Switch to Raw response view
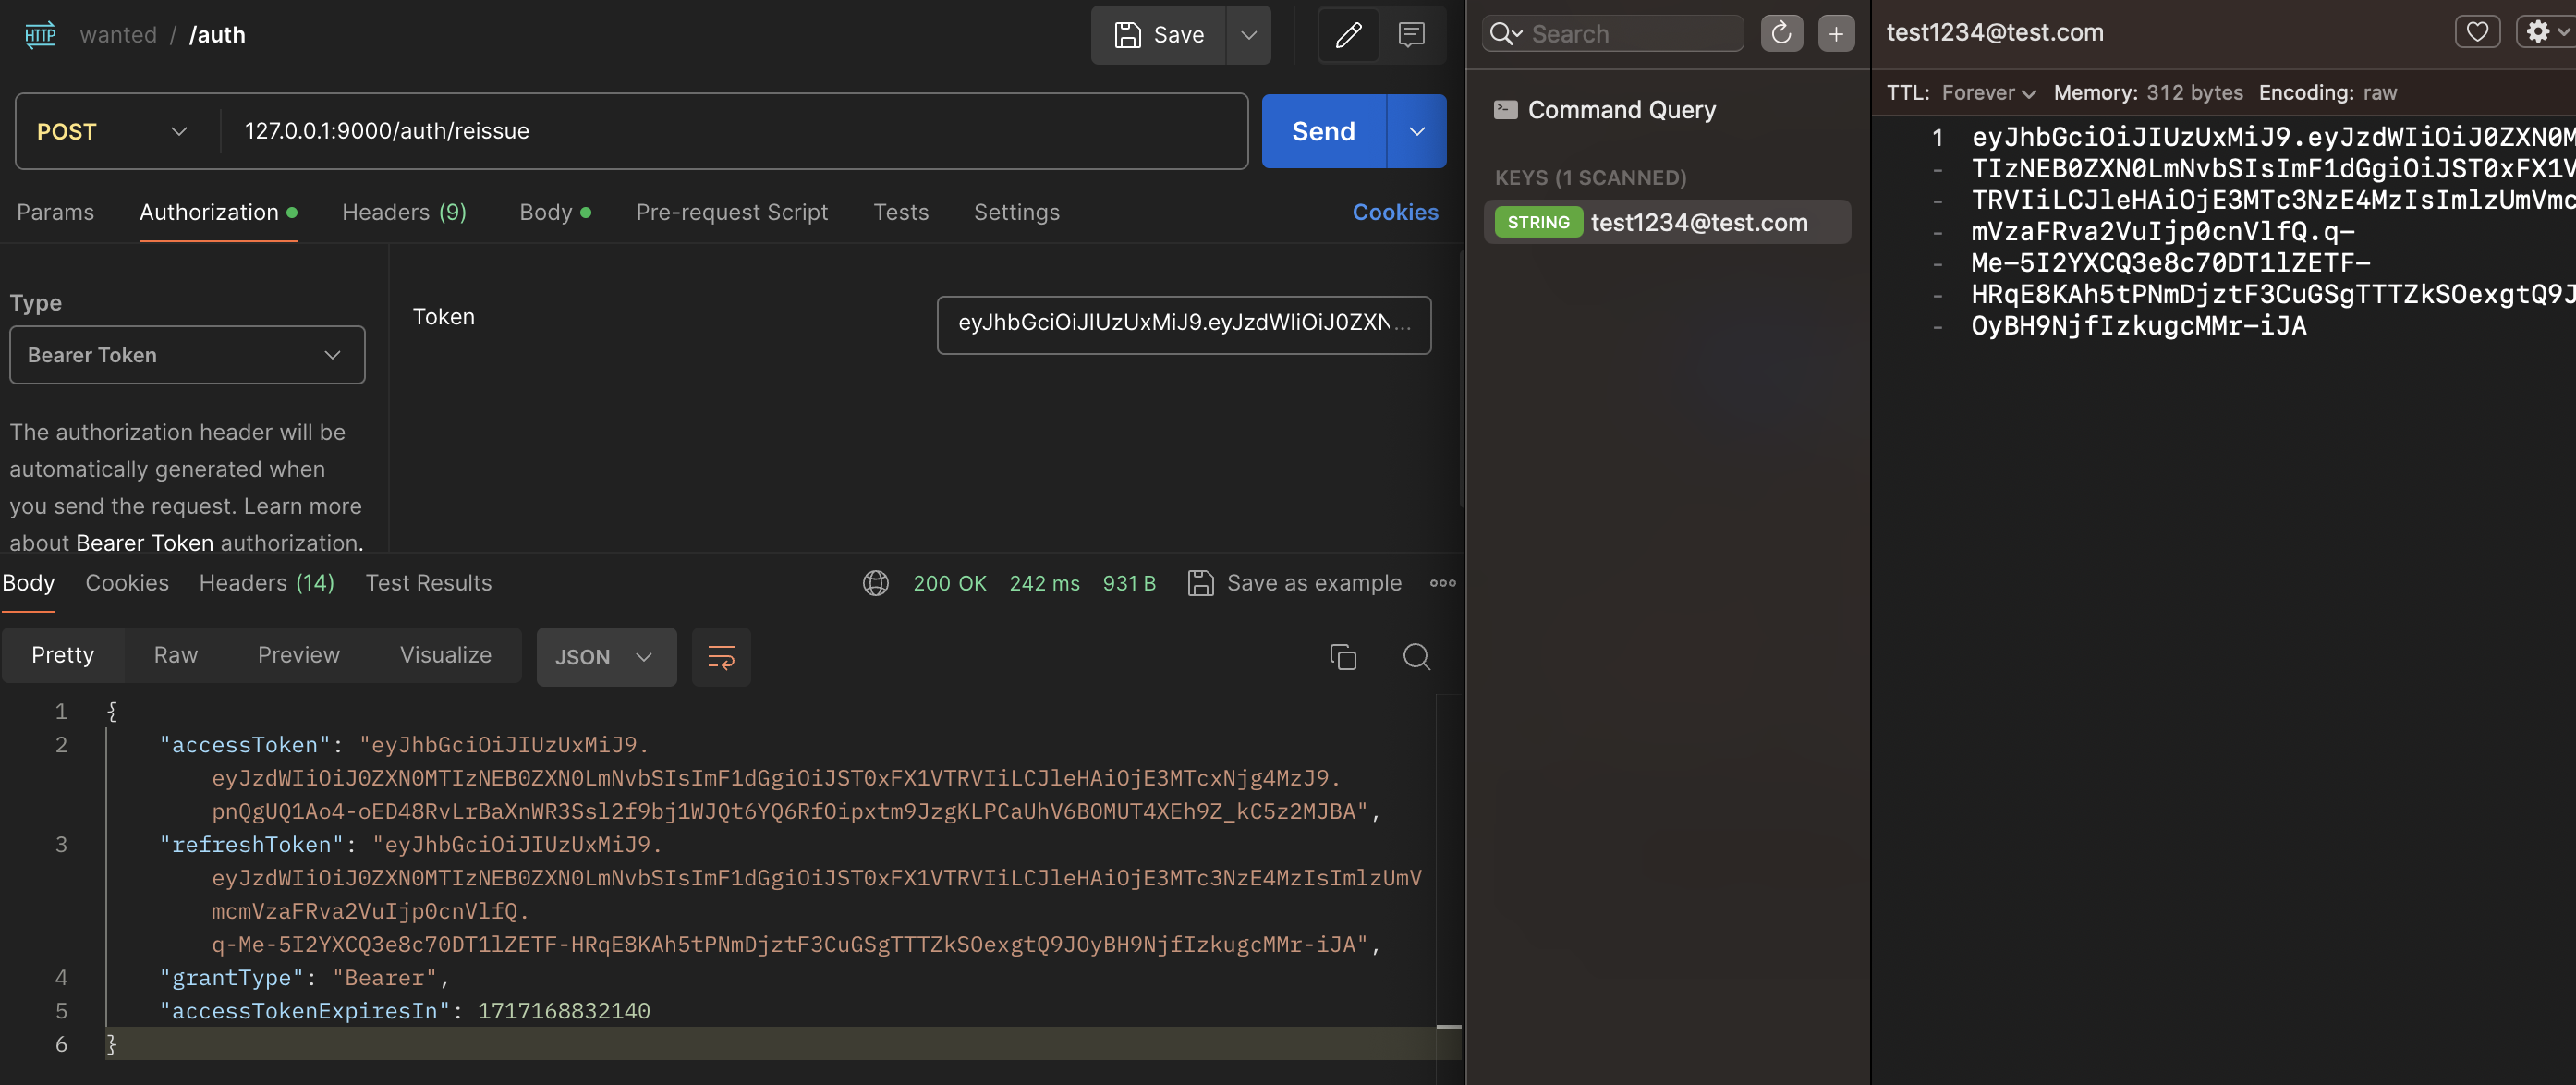This screenshot has width=2576, height=1085. [176, 655]
